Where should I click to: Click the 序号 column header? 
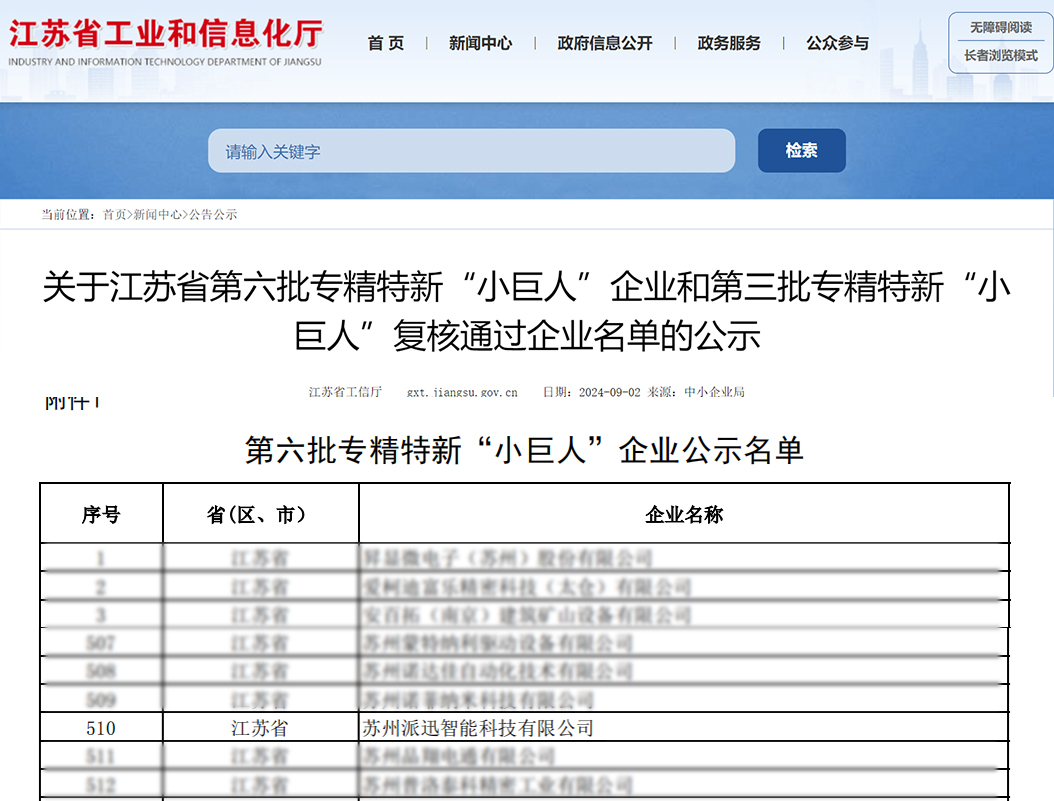[101, 514]
